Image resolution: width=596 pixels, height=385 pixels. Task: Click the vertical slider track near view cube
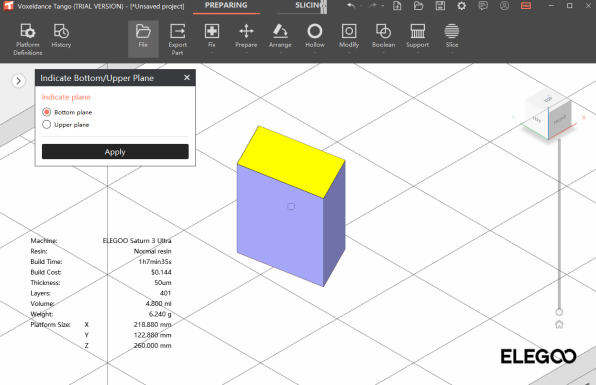(x=559, y=224)
